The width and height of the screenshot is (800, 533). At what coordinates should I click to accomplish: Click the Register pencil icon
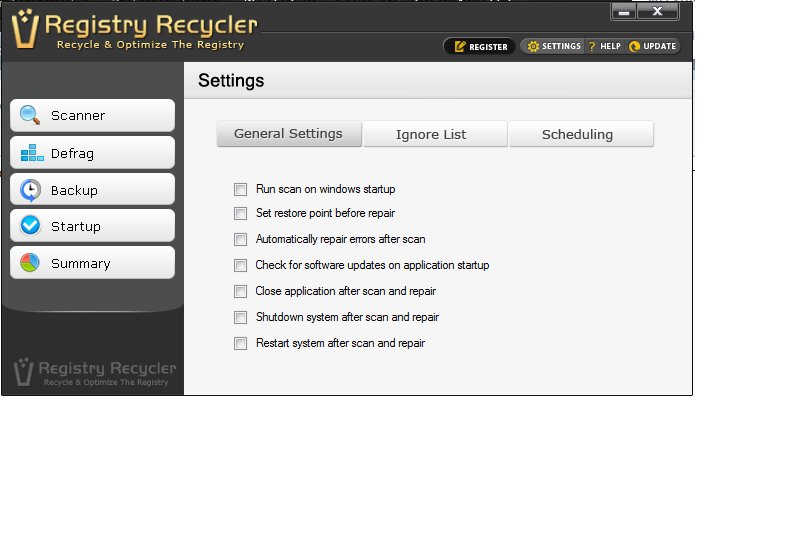[460, 46]
